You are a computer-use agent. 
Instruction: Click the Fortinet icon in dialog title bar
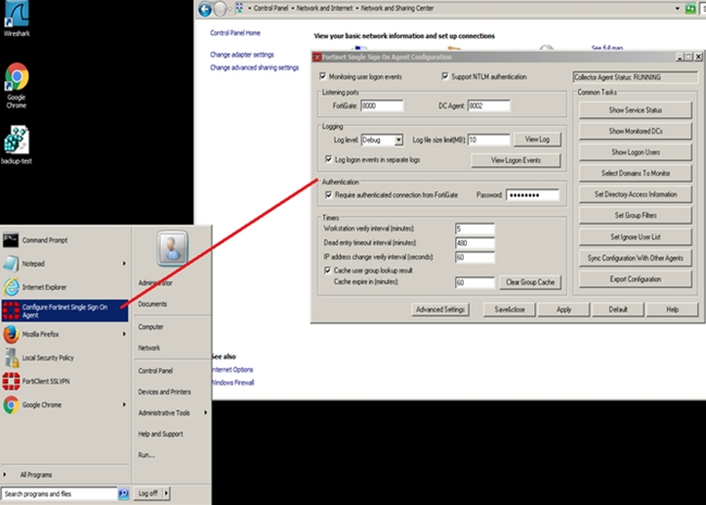(x=317, y=57)
